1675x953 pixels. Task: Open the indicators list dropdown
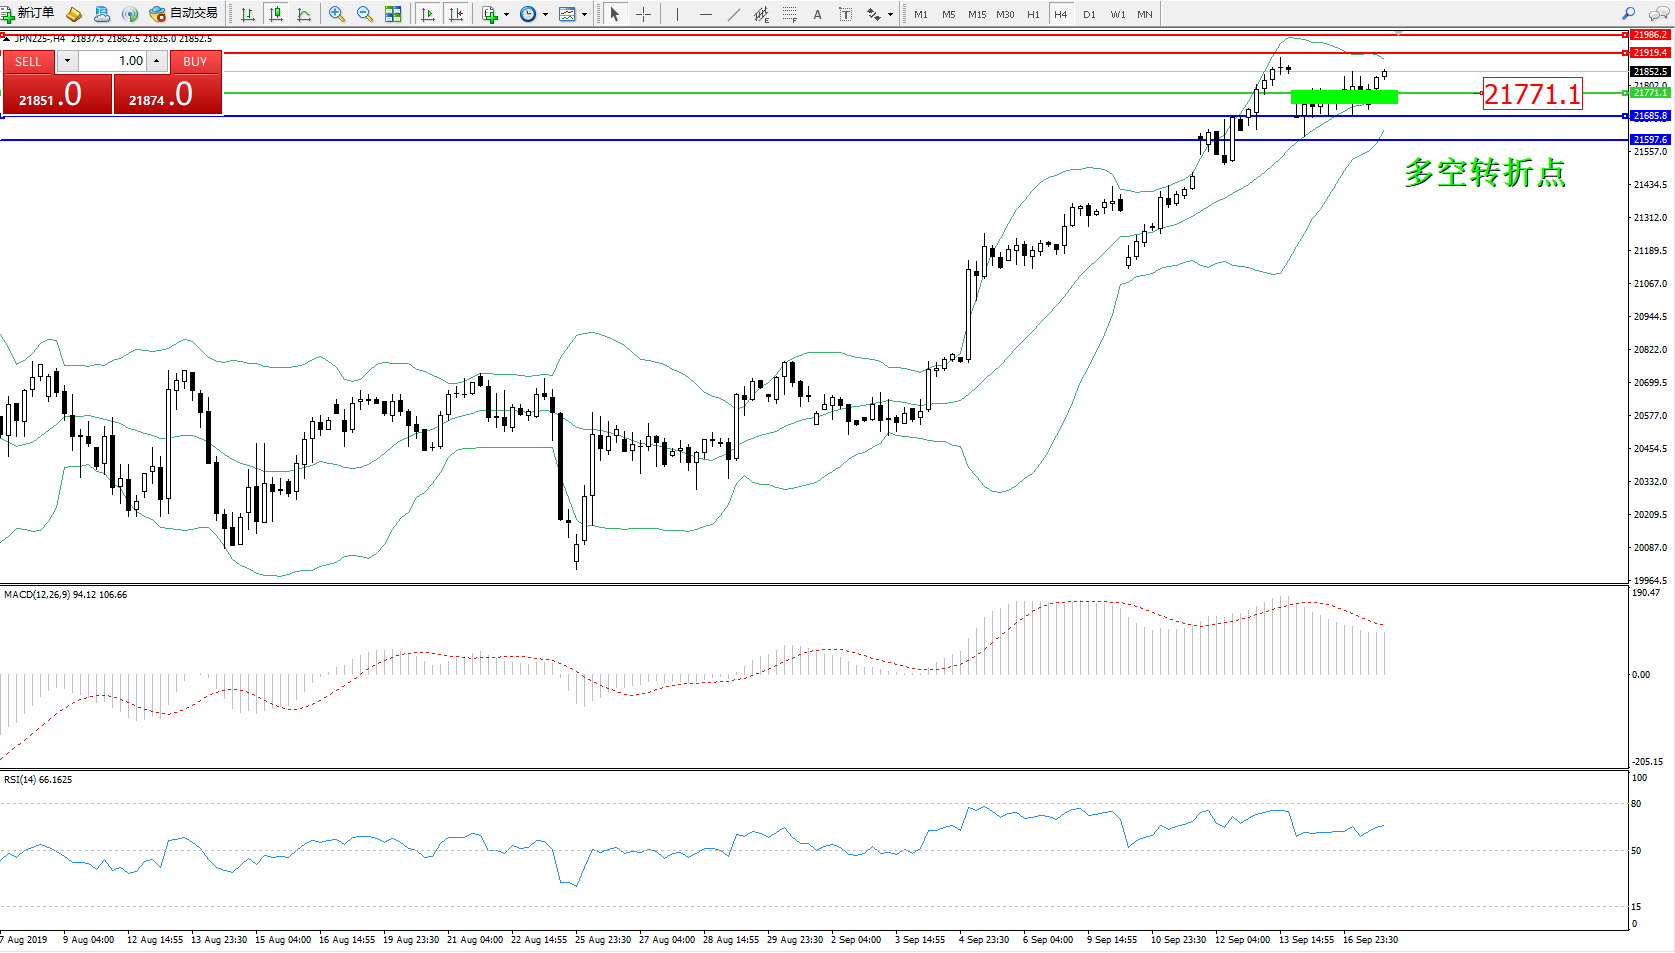(495, 14)
